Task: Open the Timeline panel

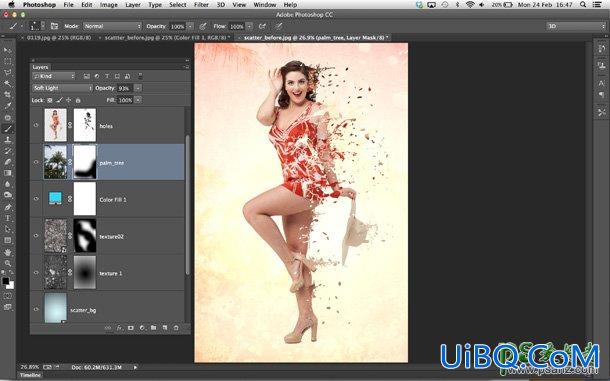Action: [x=30, y=375]
